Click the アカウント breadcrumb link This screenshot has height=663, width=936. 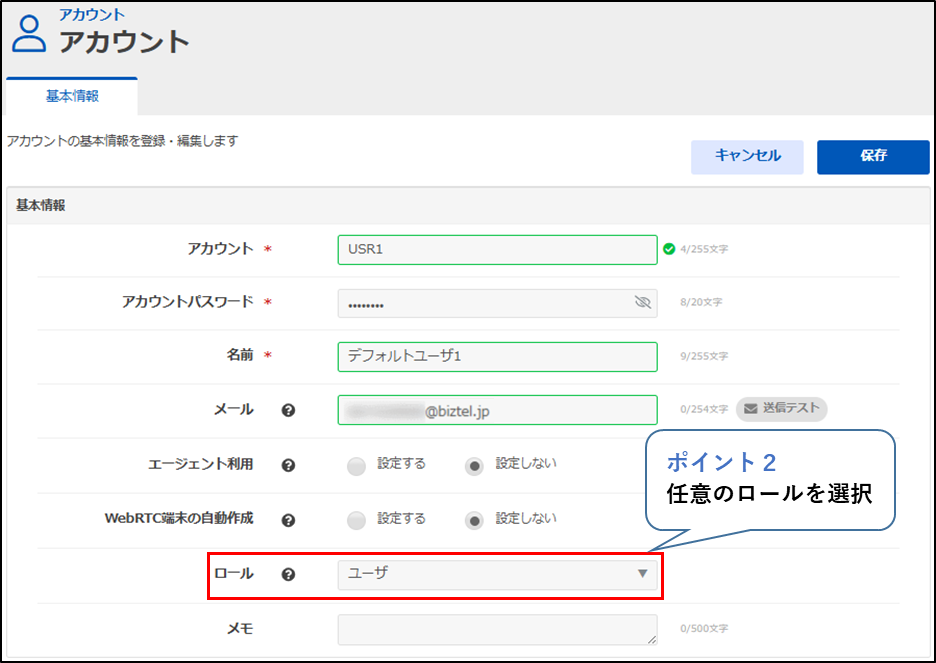click(92, 14)
